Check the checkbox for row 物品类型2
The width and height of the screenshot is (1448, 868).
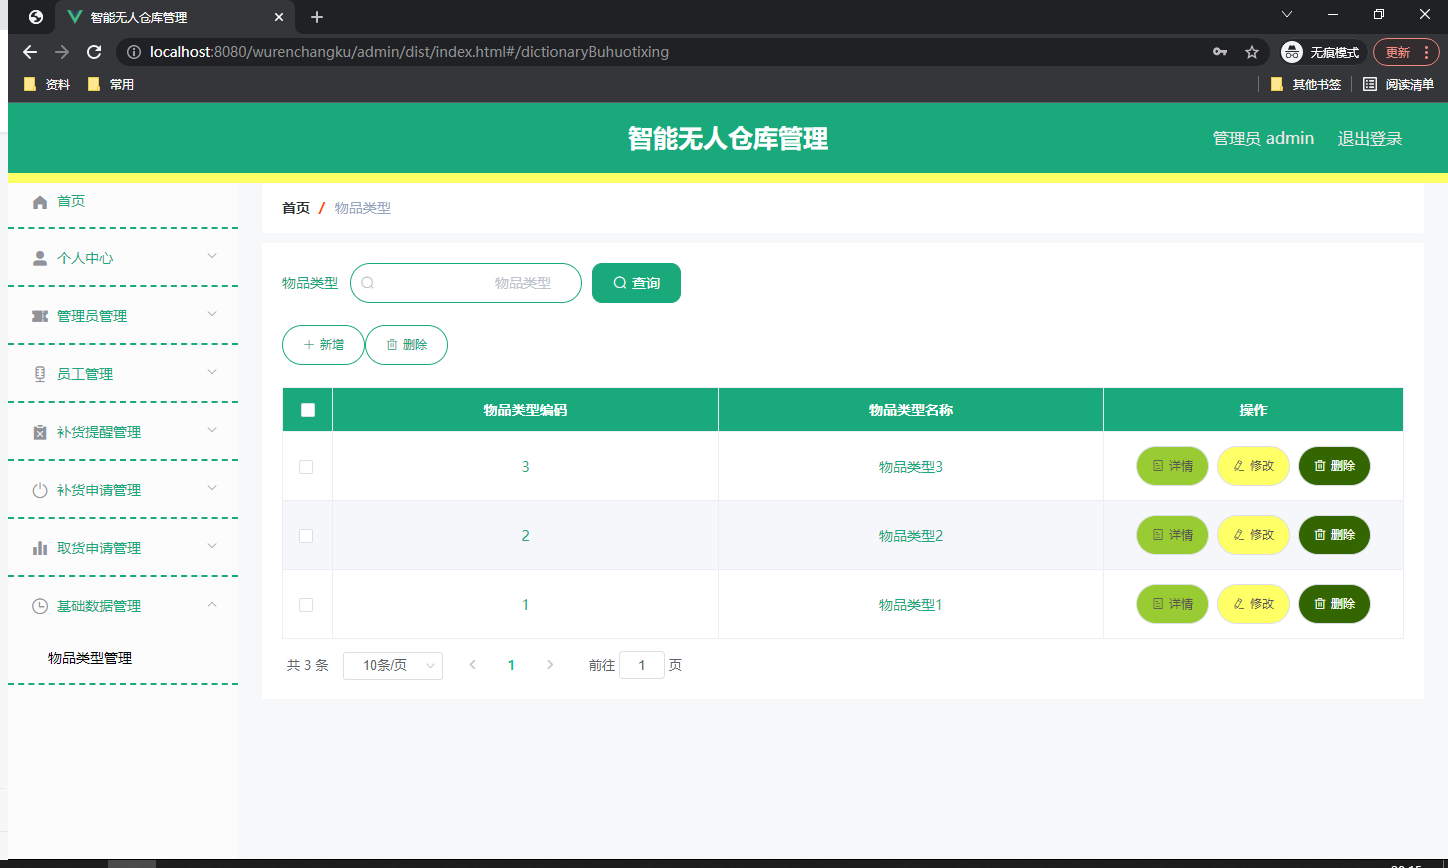pyautogui.click(x=306, y=536)
